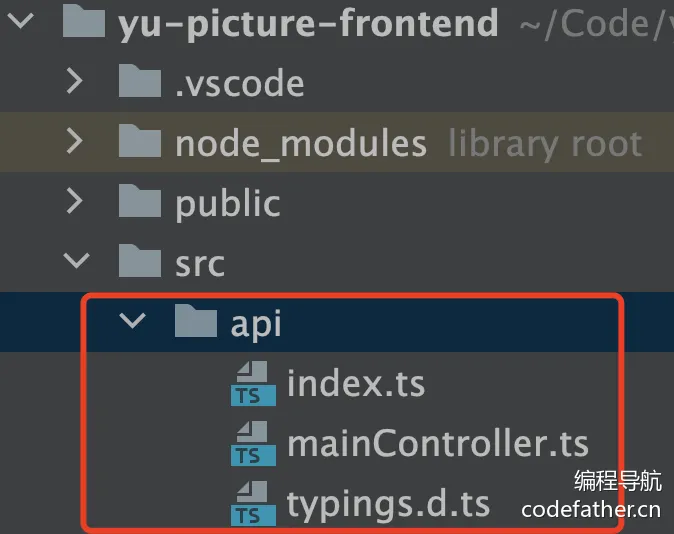Screen dimensions: 674x534
Task: Collapse the src folder chevron
Action: [x=76, y=261]
